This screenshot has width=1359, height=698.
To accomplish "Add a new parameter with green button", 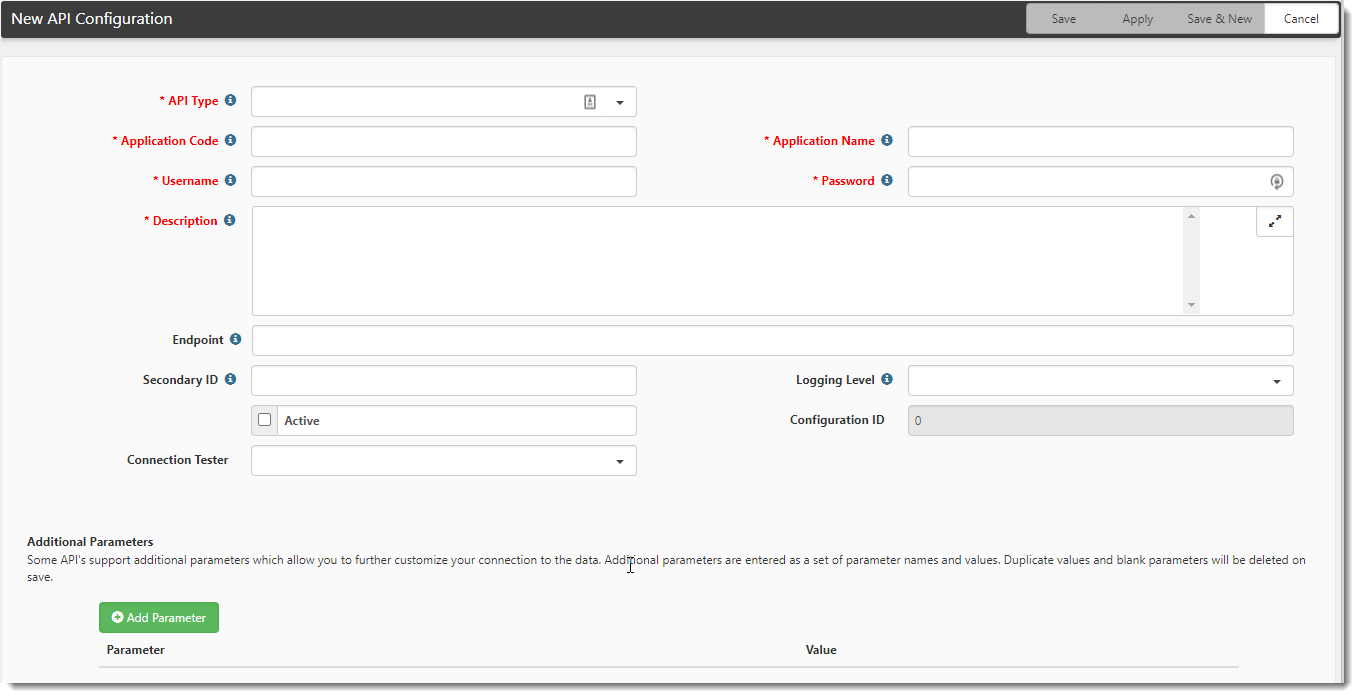I will coord(159,618).
